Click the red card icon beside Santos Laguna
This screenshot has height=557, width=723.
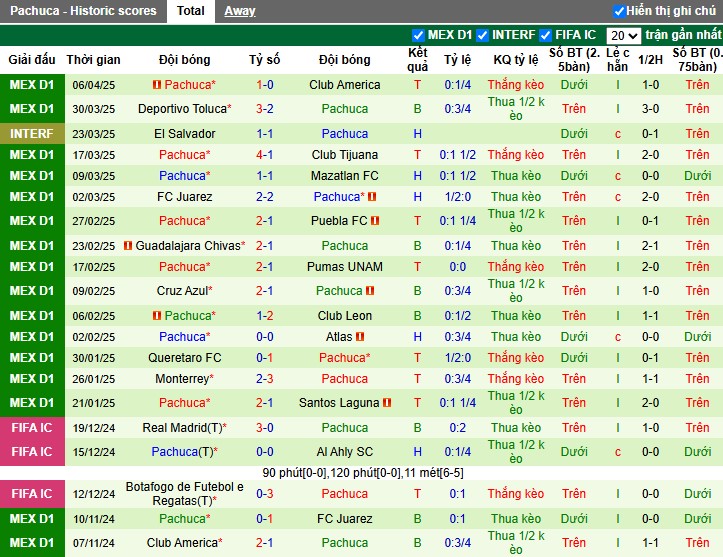coord(387,403)
